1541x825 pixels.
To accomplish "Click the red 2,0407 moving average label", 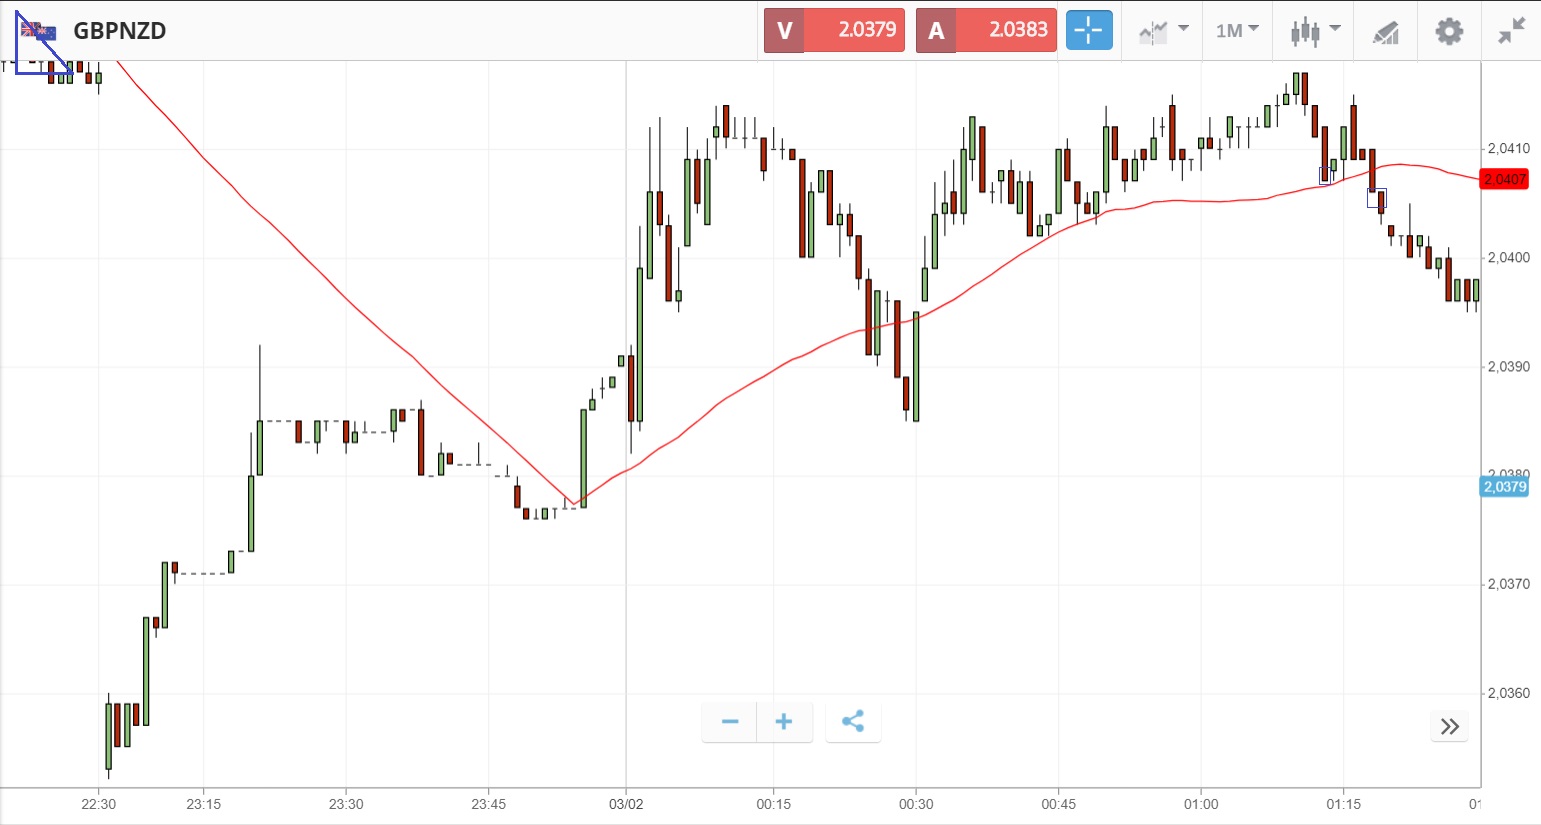I will pyautogui.click(x=1504, y=179).
